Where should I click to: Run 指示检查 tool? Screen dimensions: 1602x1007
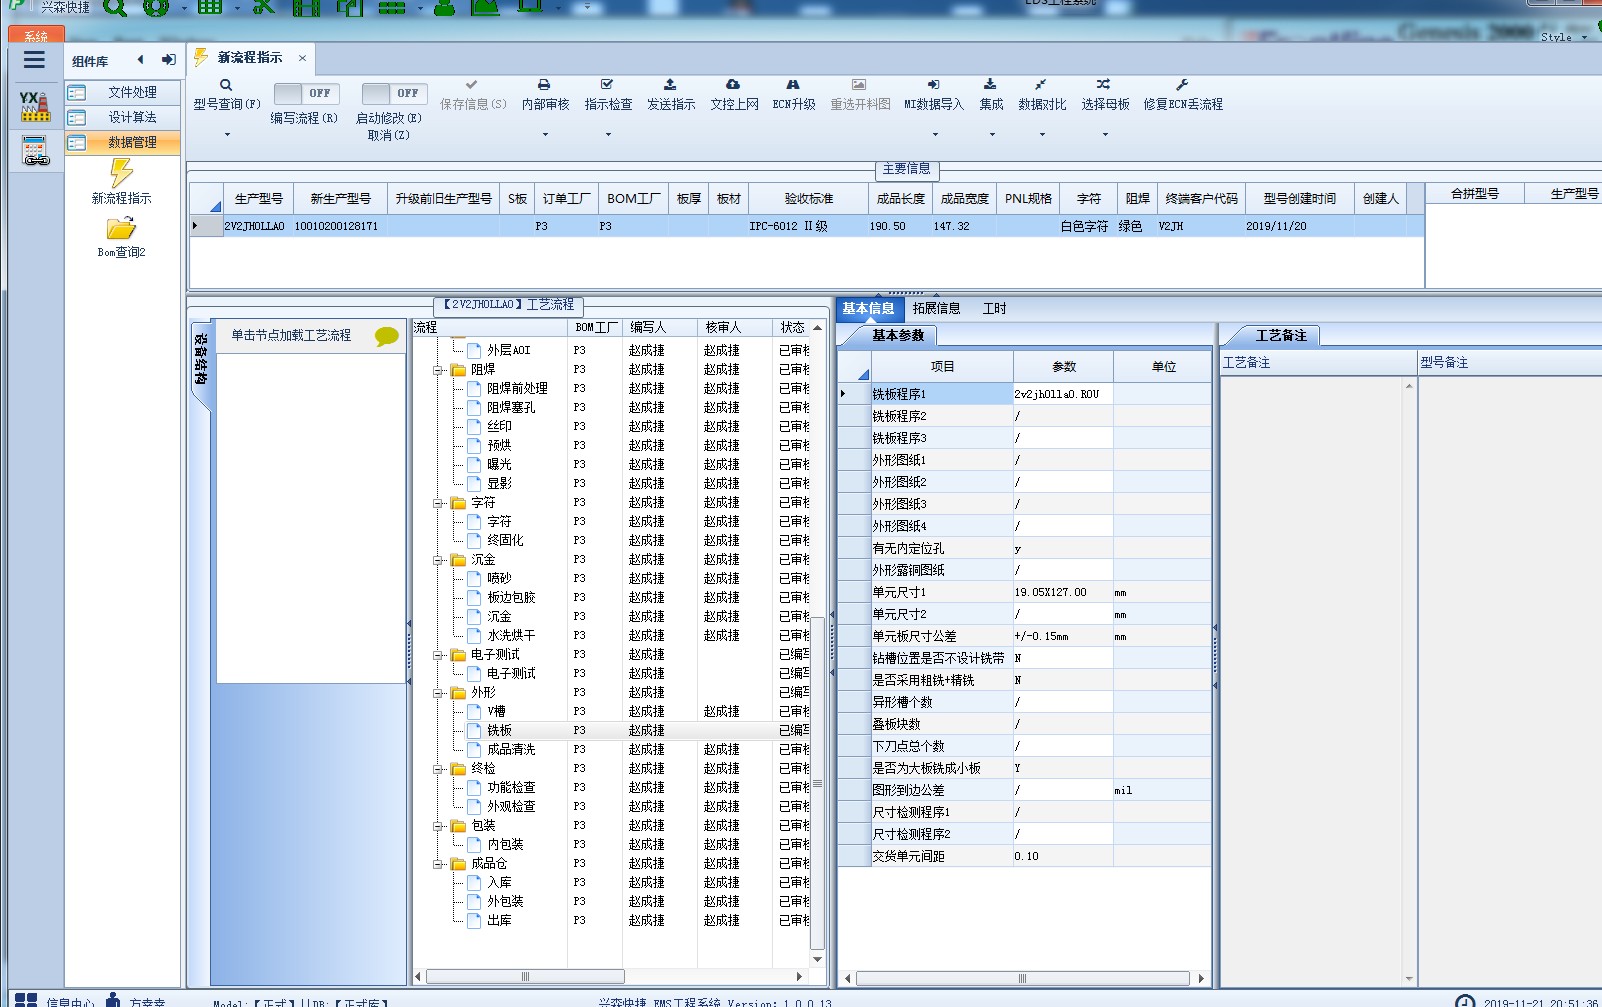(607, 85)
